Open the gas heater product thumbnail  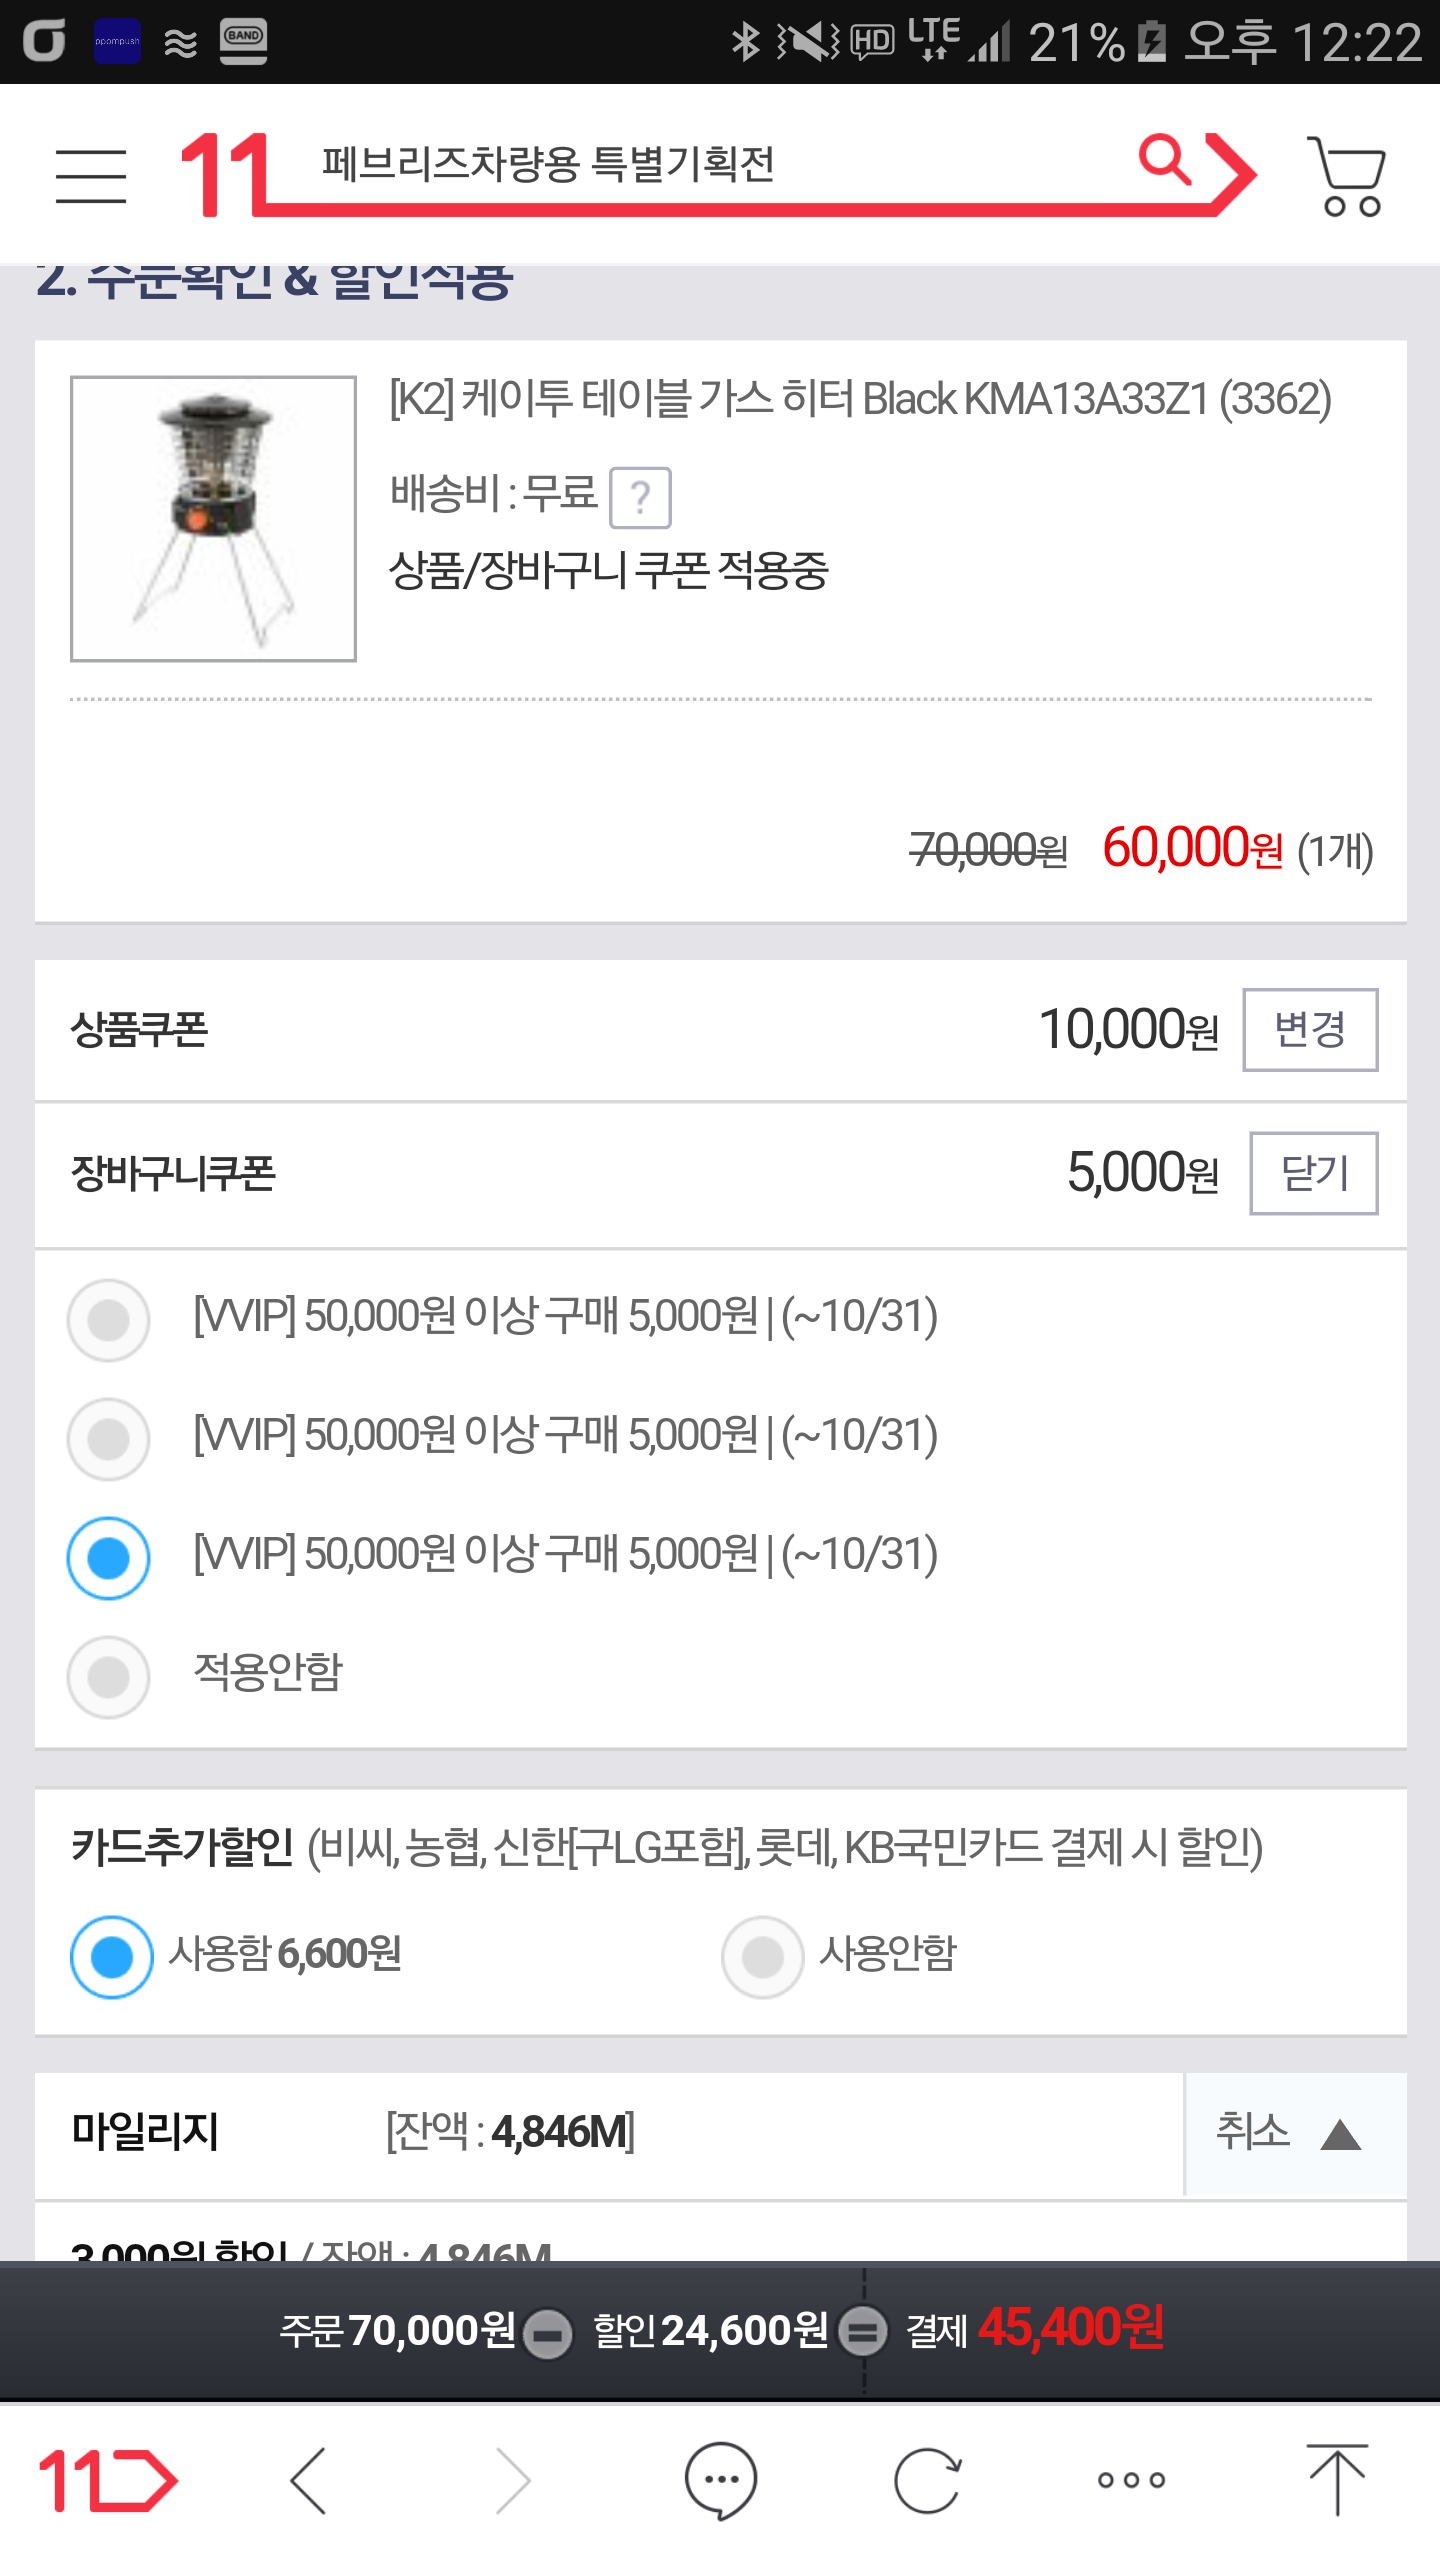pyautogui.click(x=213, y=518)
